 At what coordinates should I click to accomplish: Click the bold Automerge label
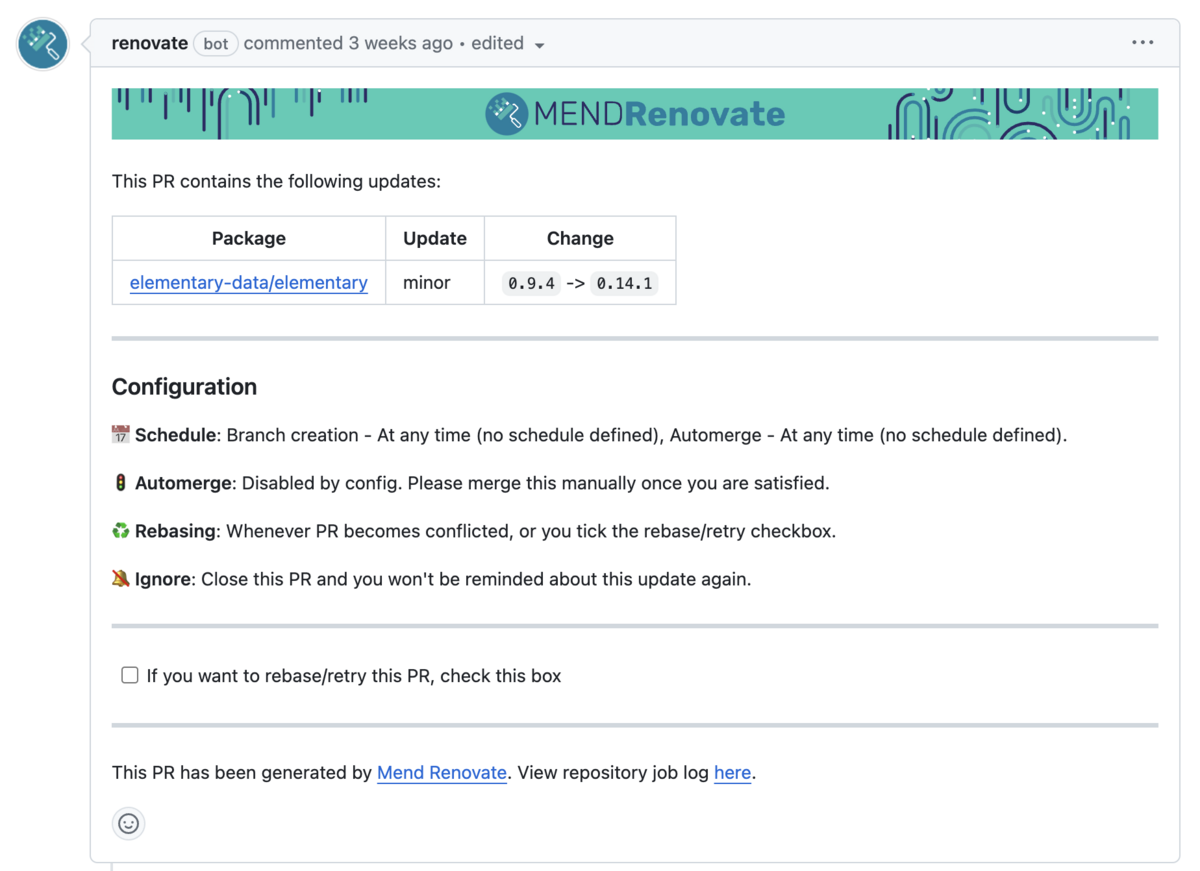click(184, 483)
